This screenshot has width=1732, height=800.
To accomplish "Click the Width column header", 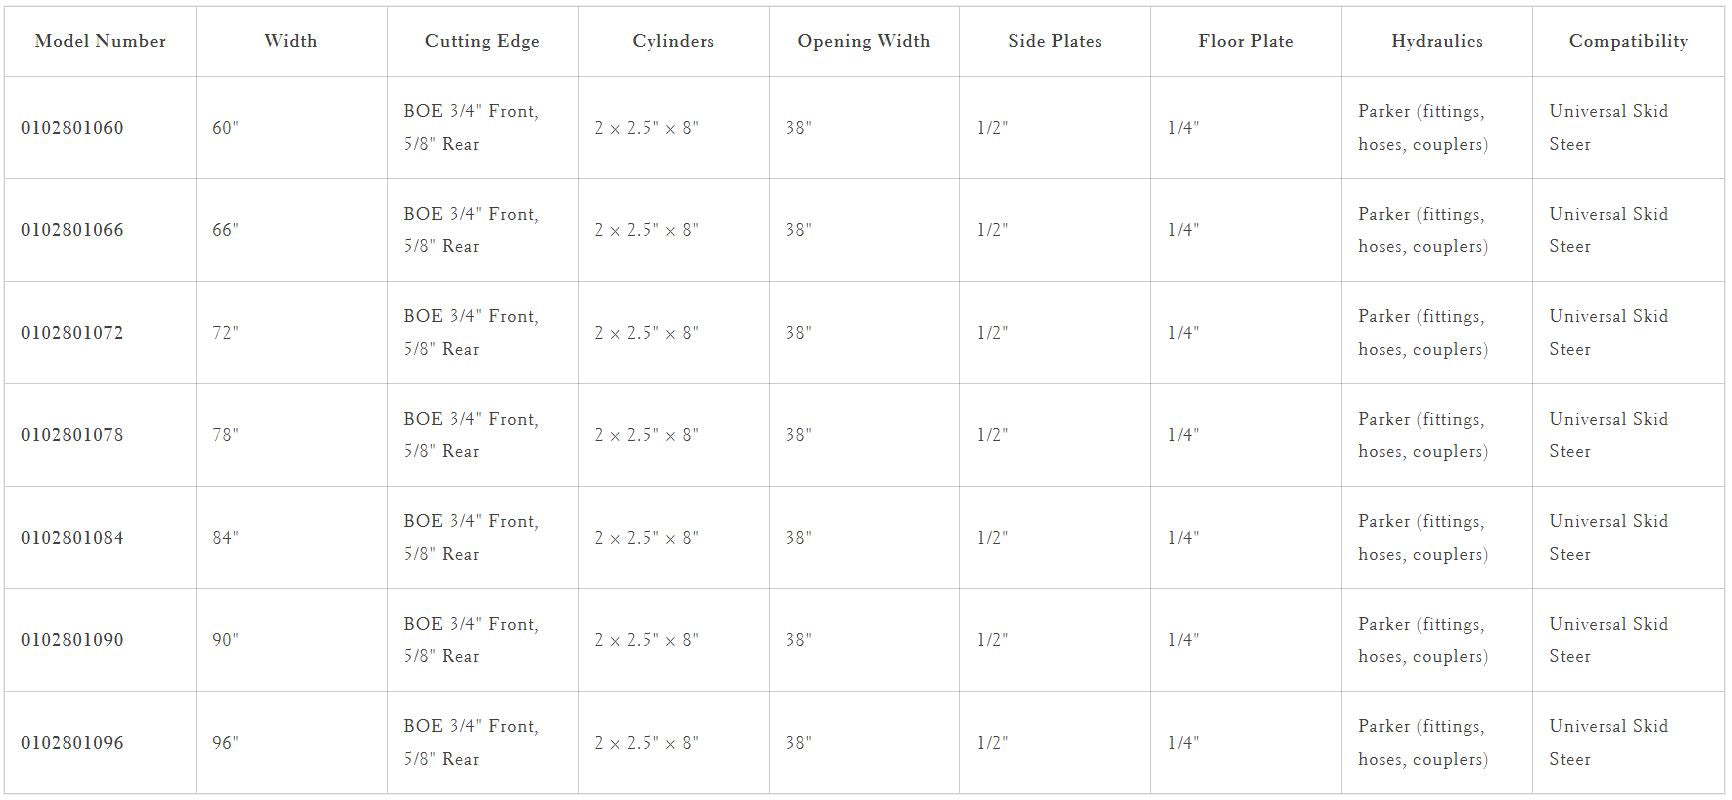I will coord(291,41).
